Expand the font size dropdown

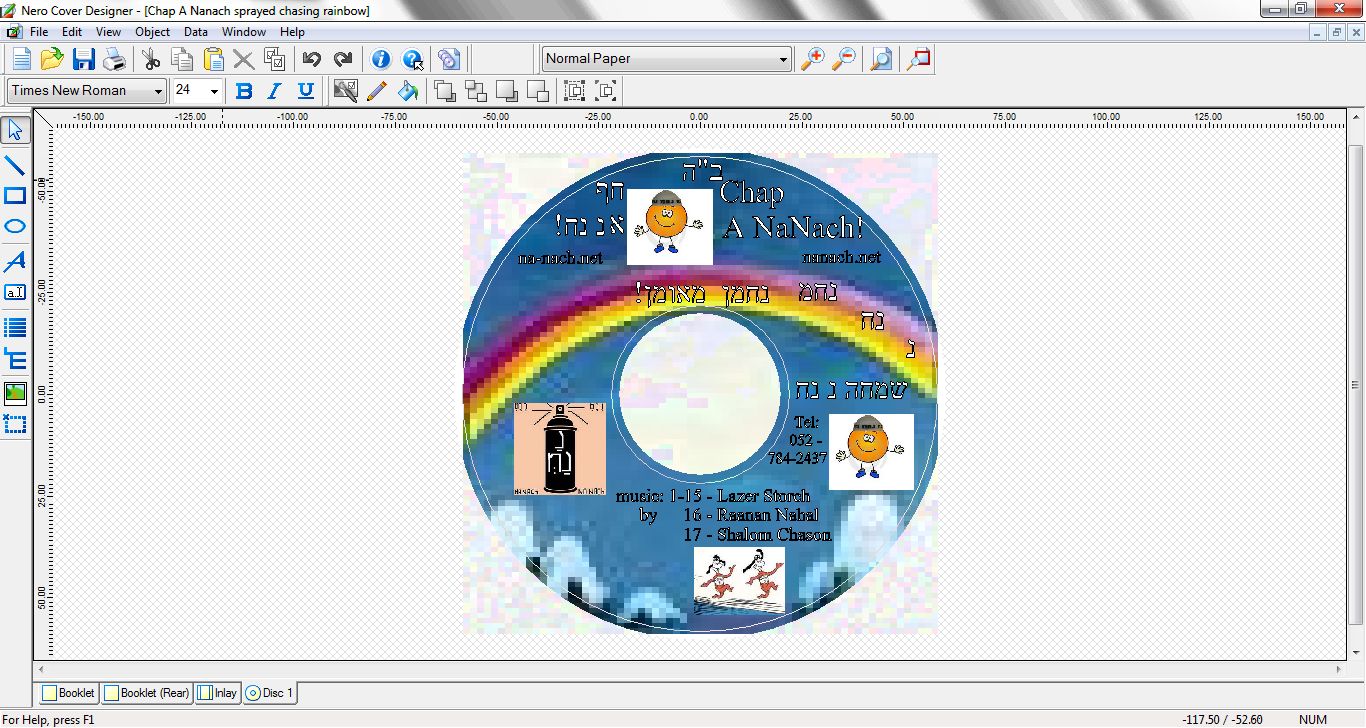tap(212, 90)
